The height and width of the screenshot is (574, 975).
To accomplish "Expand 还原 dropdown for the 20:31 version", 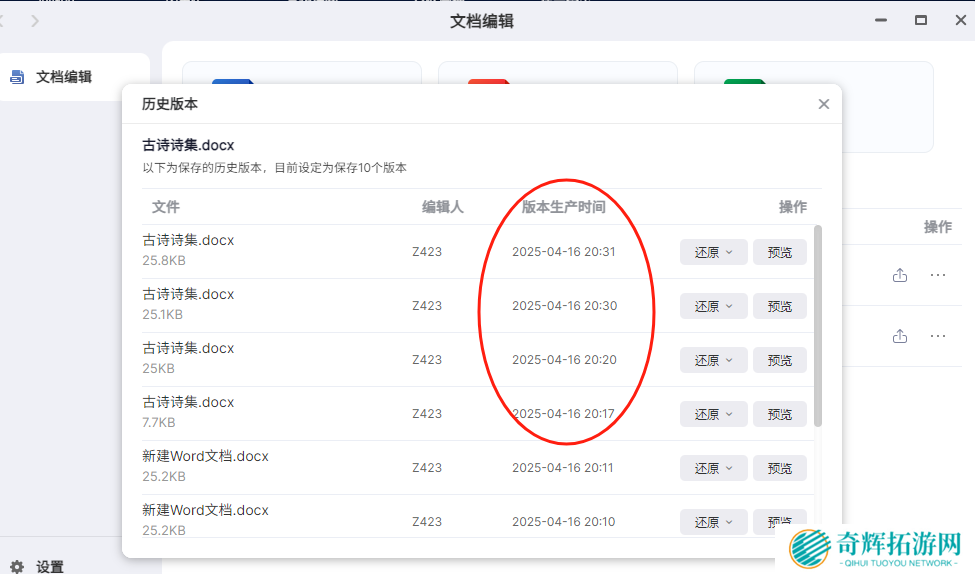I will 714,252.
